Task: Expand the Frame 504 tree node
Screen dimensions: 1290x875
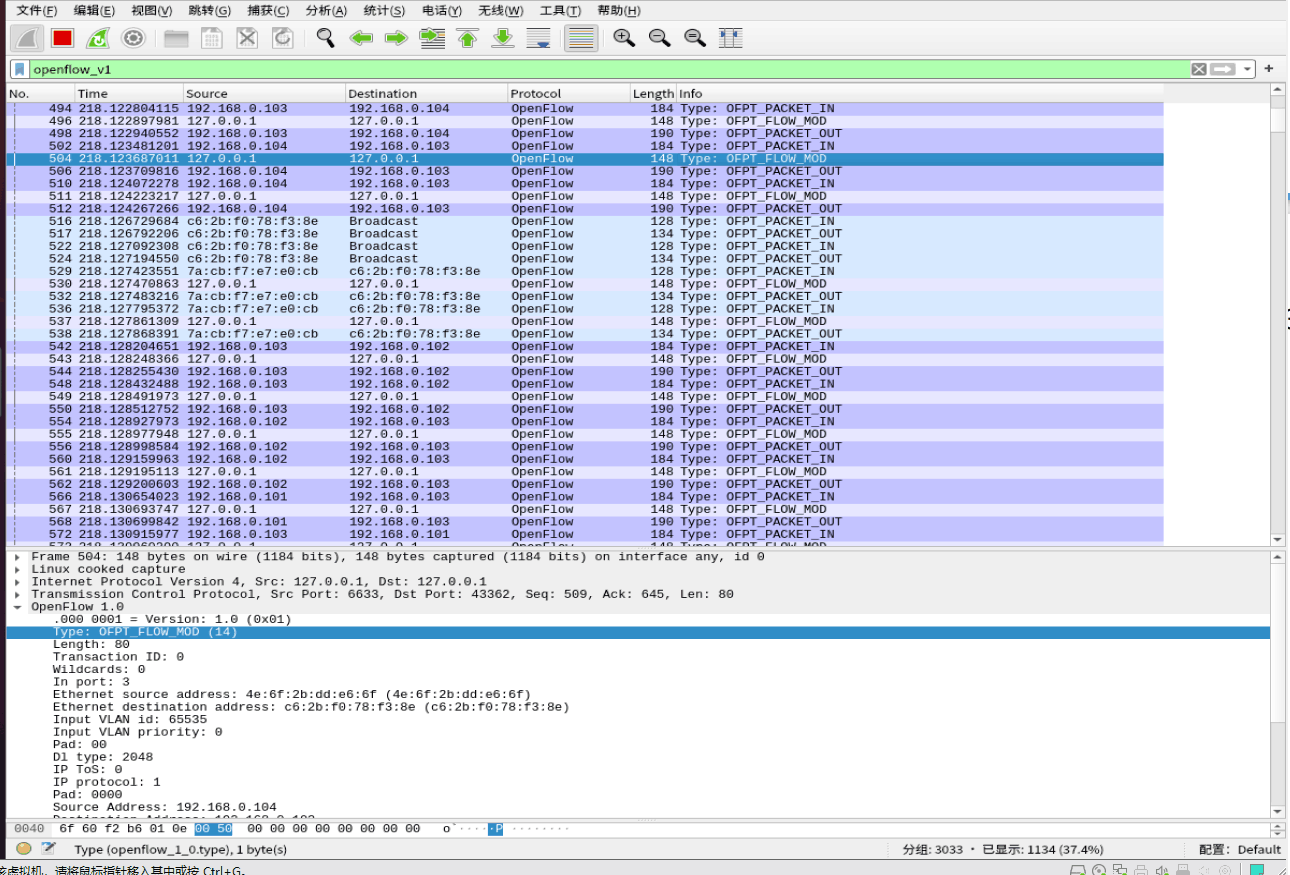Action: pyautogui.click(x=17, y=557)
